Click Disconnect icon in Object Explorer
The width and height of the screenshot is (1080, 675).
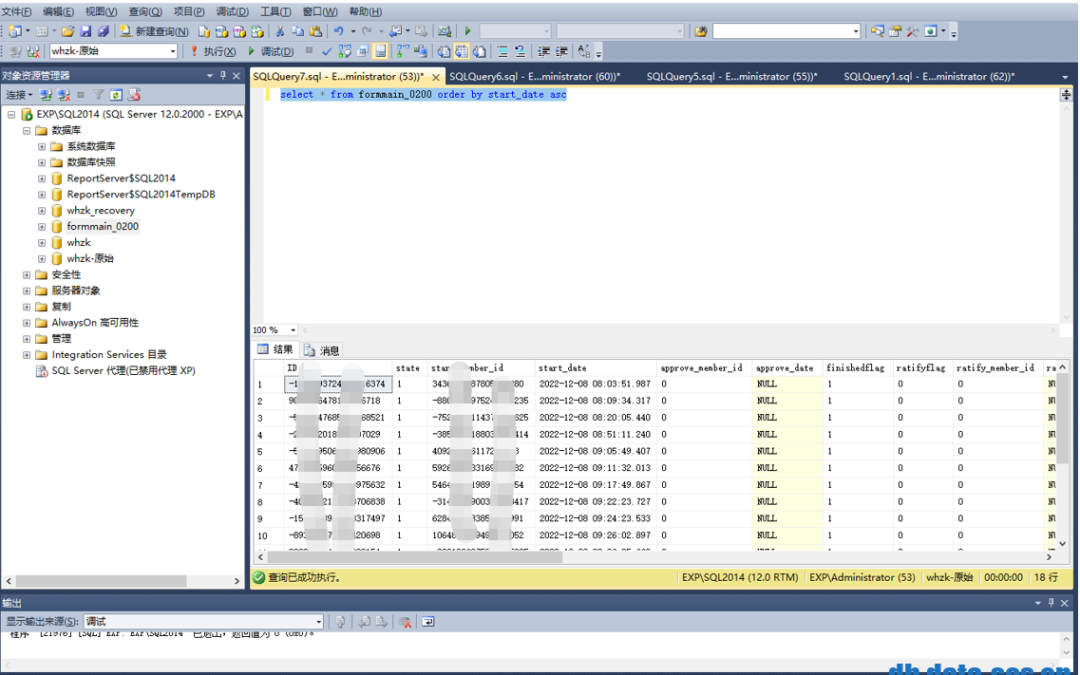(63, 95)
